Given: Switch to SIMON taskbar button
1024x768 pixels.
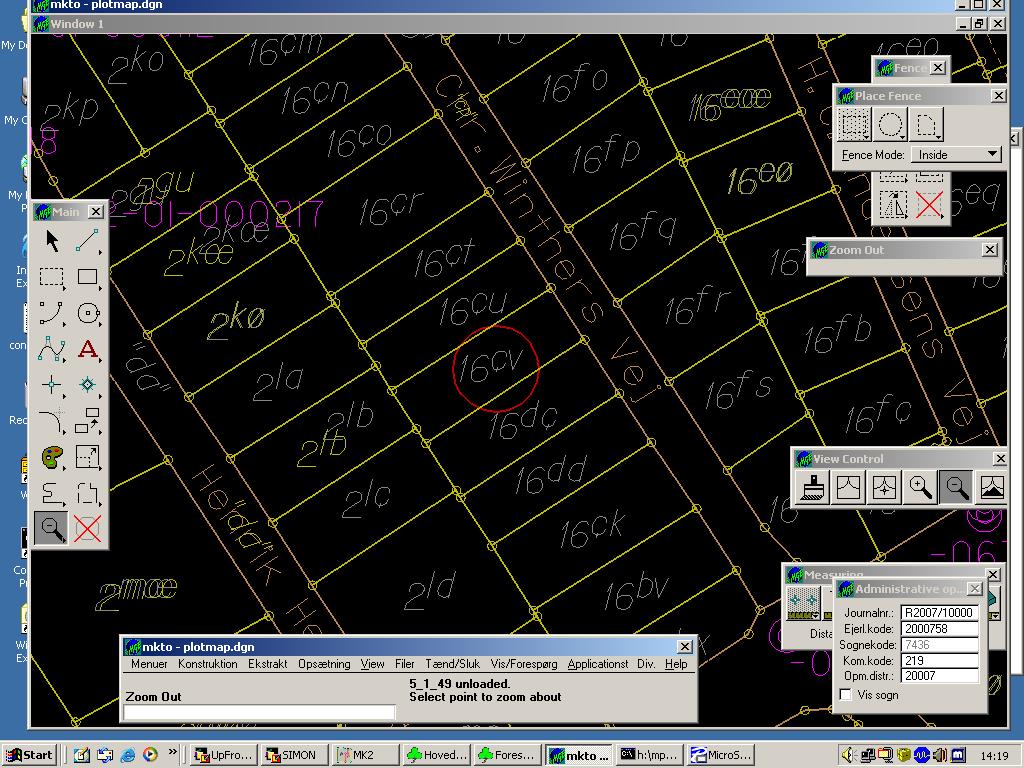Looking at the screenshot, I should point(294,755).
